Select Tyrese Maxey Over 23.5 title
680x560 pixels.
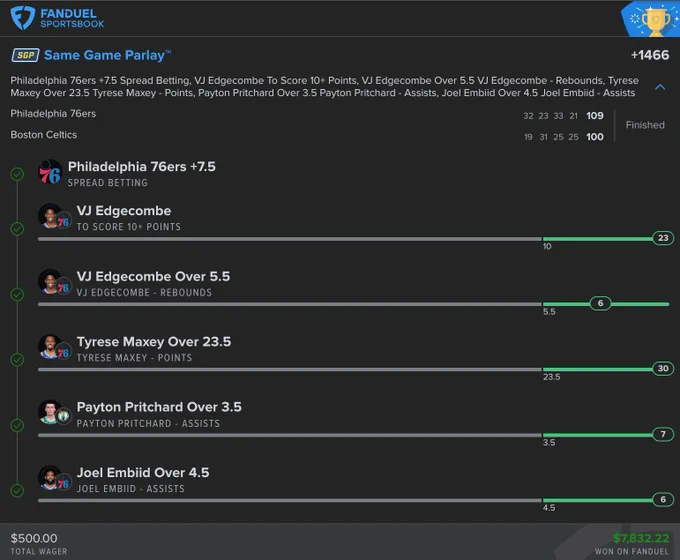pos(154,342)
